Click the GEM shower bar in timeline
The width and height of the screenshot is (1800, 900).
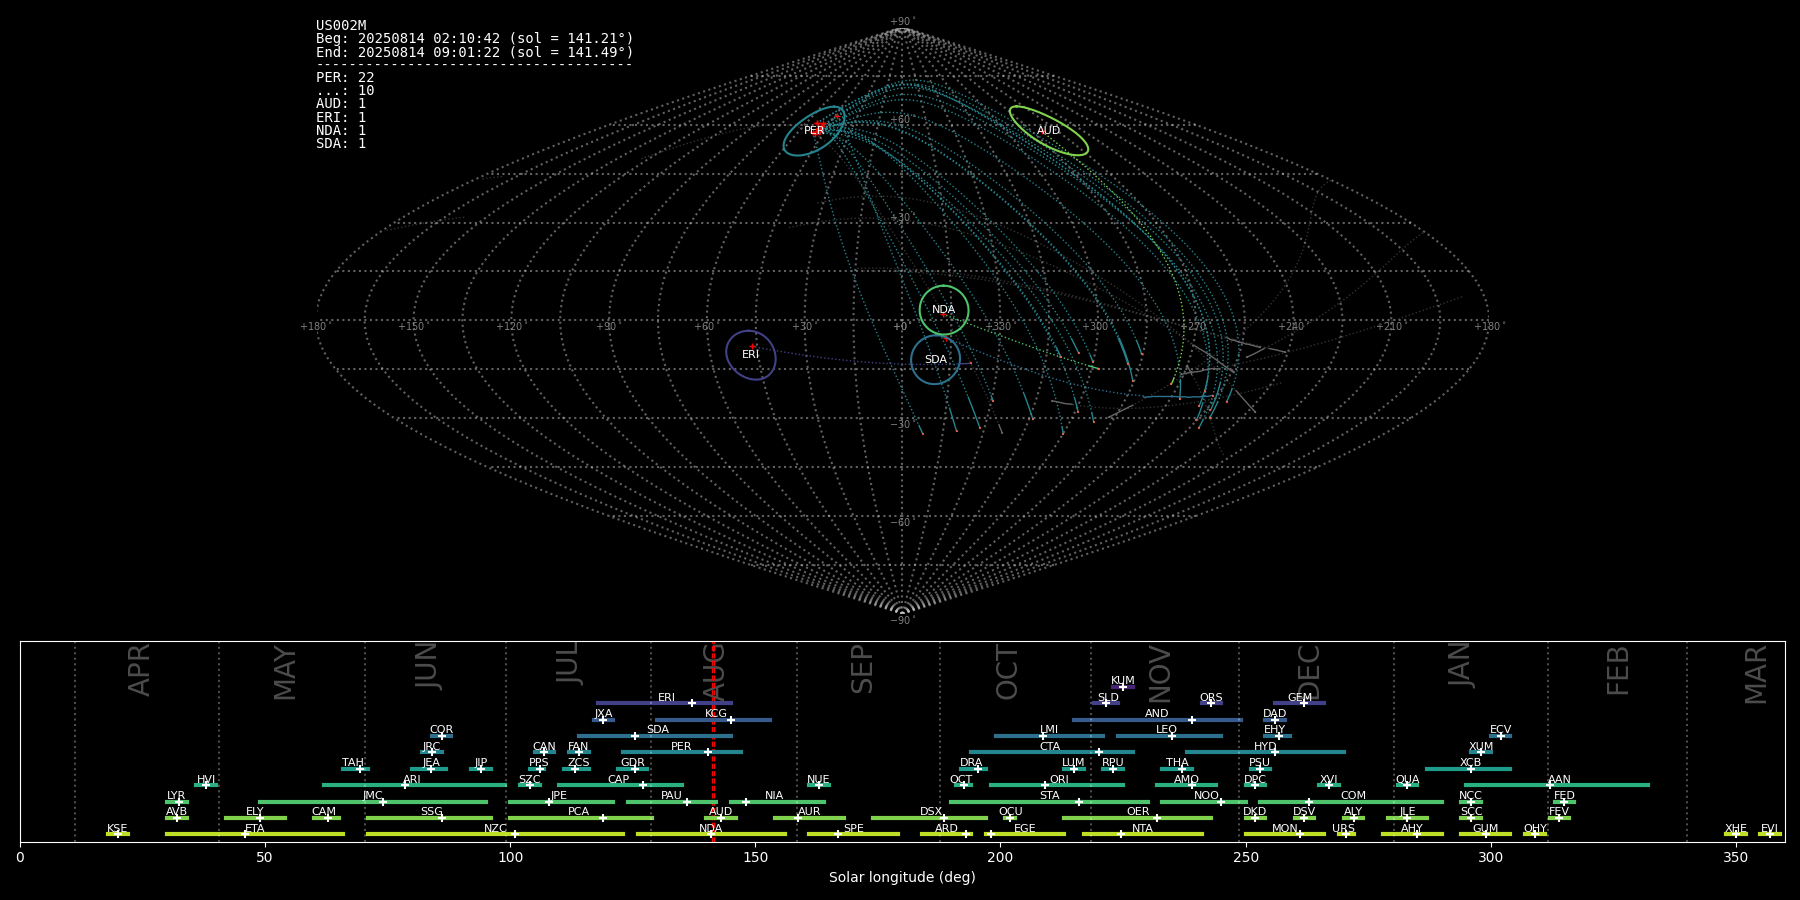(x=1299, y=703)
